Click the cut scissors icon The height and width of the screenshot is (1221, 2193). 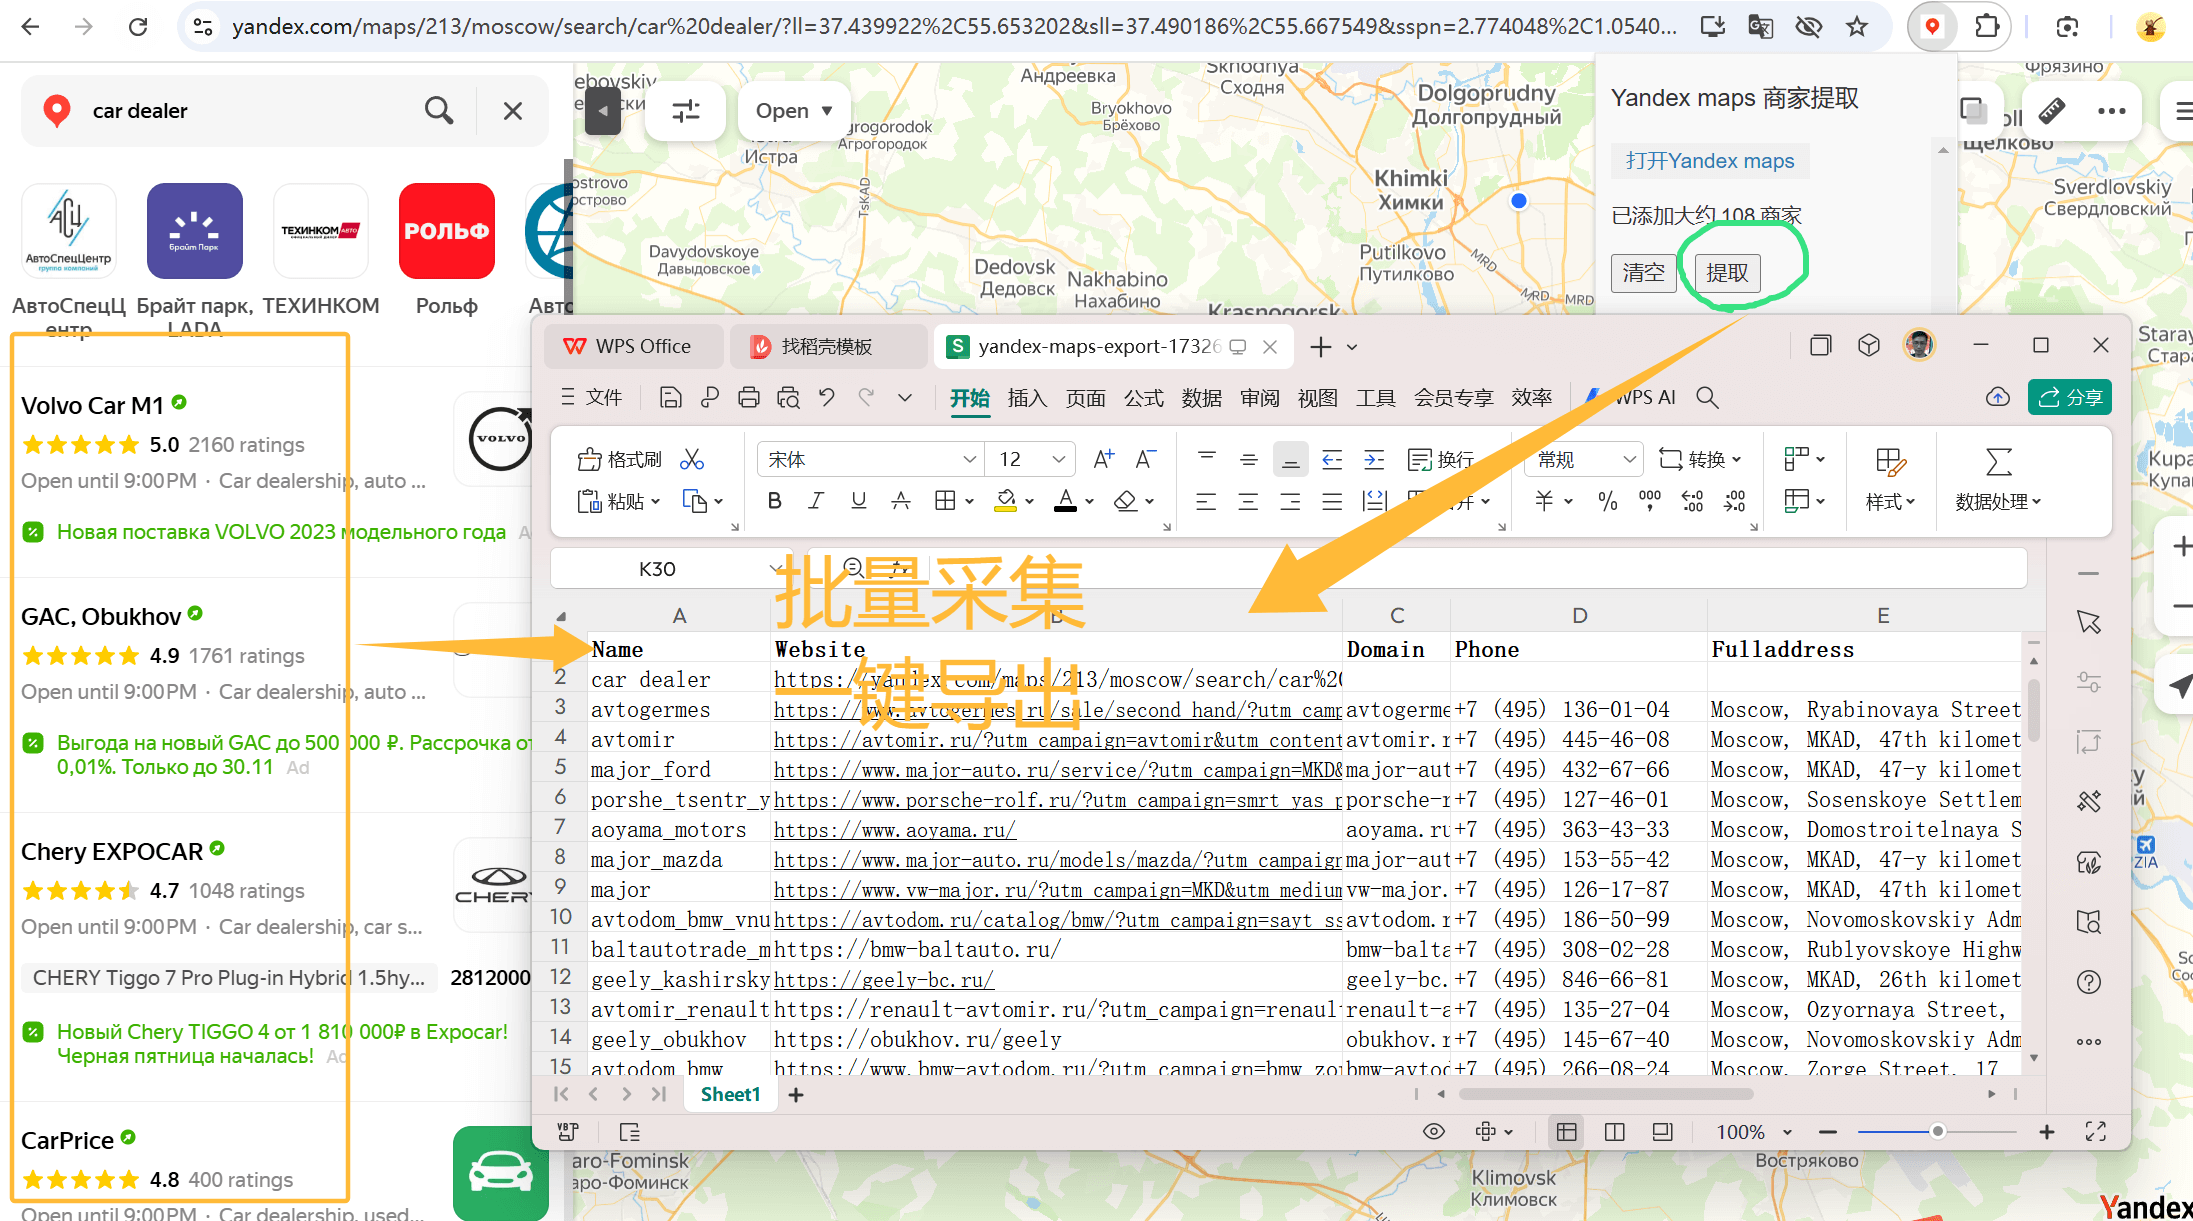(x=692, y=459)
